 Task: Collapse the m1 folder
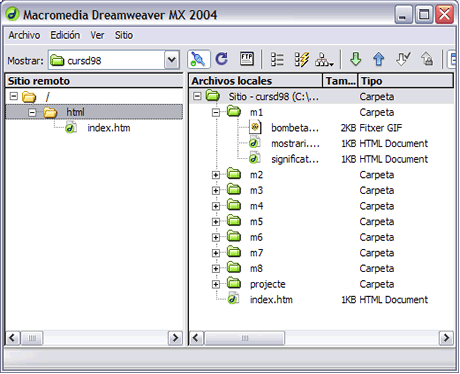pyautogui.click(x=216, y=112)
